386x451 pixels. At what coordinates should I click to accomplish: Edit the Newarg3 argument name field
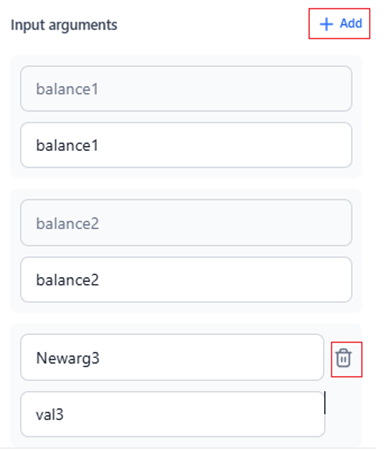[x=172, y=357]
